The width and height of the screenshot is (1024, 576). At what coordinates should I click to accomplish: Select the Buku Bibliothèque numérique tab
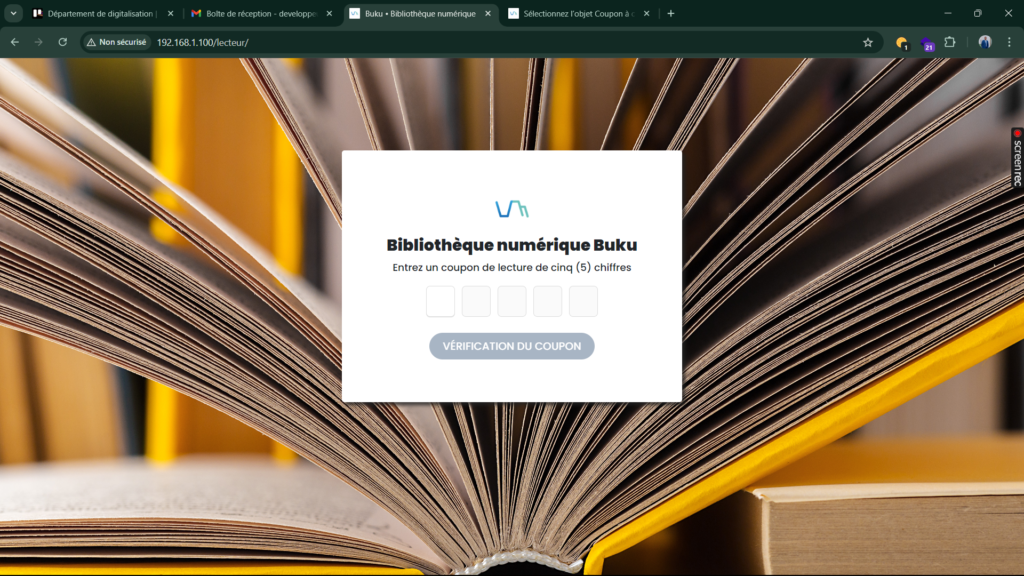[420, 13]
